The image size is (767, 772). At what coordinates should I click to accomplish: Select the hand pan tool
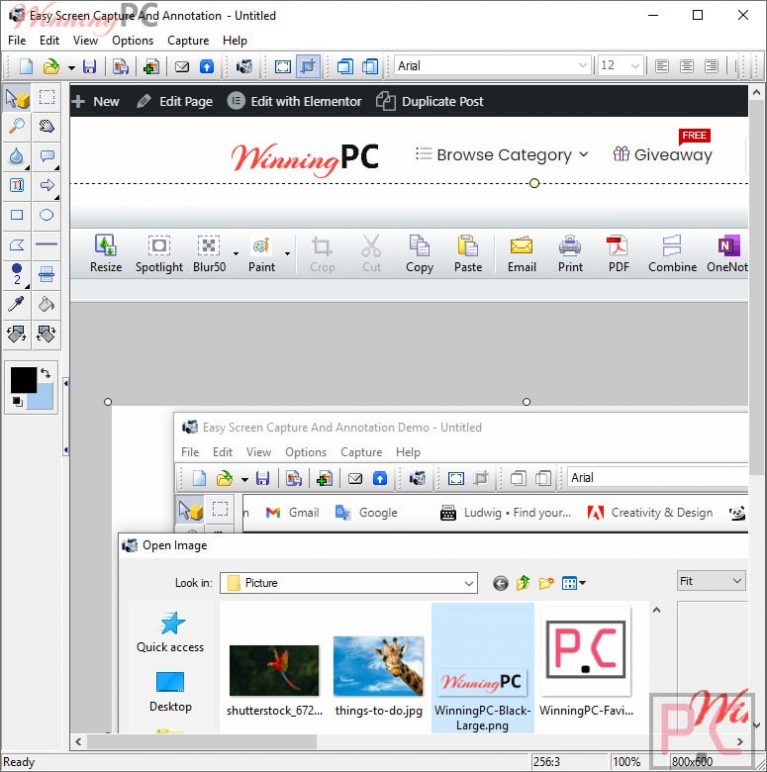click(x=46, y=127)
